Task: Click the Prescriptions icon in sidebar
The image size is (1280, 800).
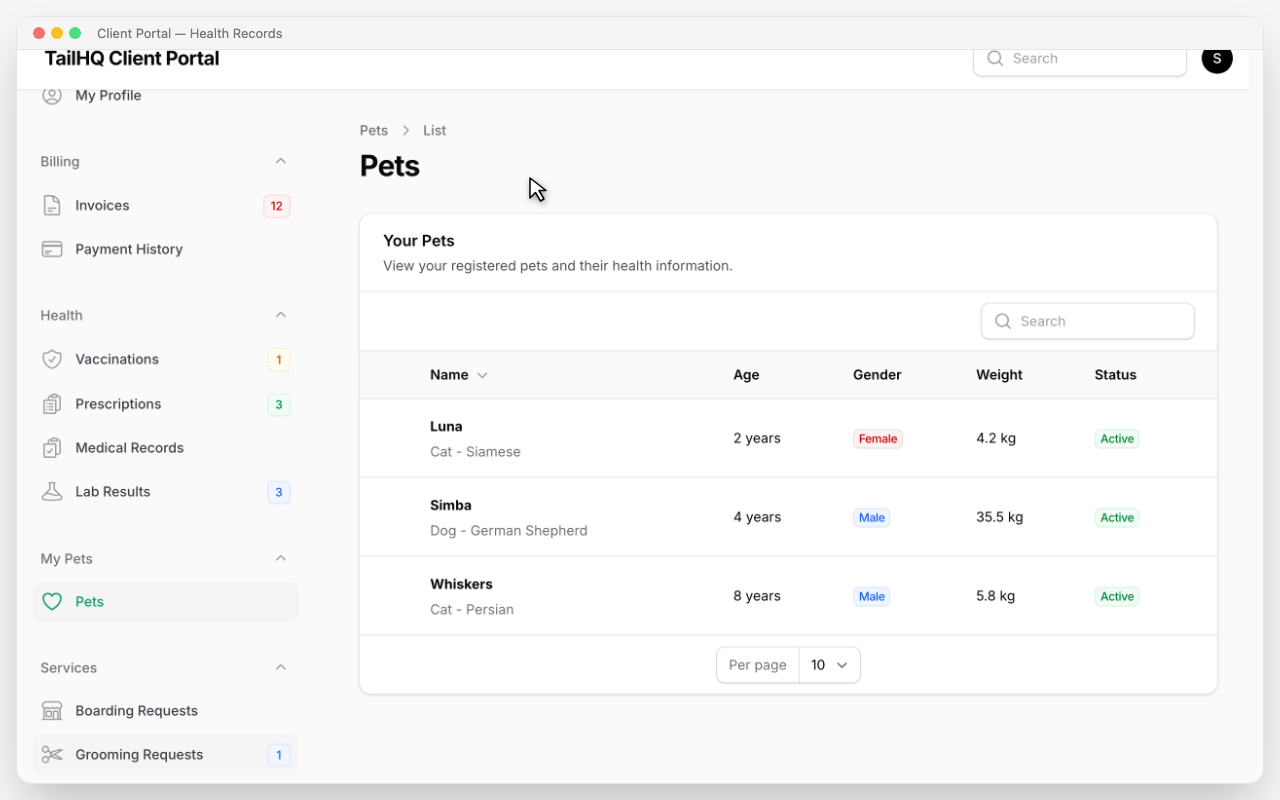Action: coord(52,403)
